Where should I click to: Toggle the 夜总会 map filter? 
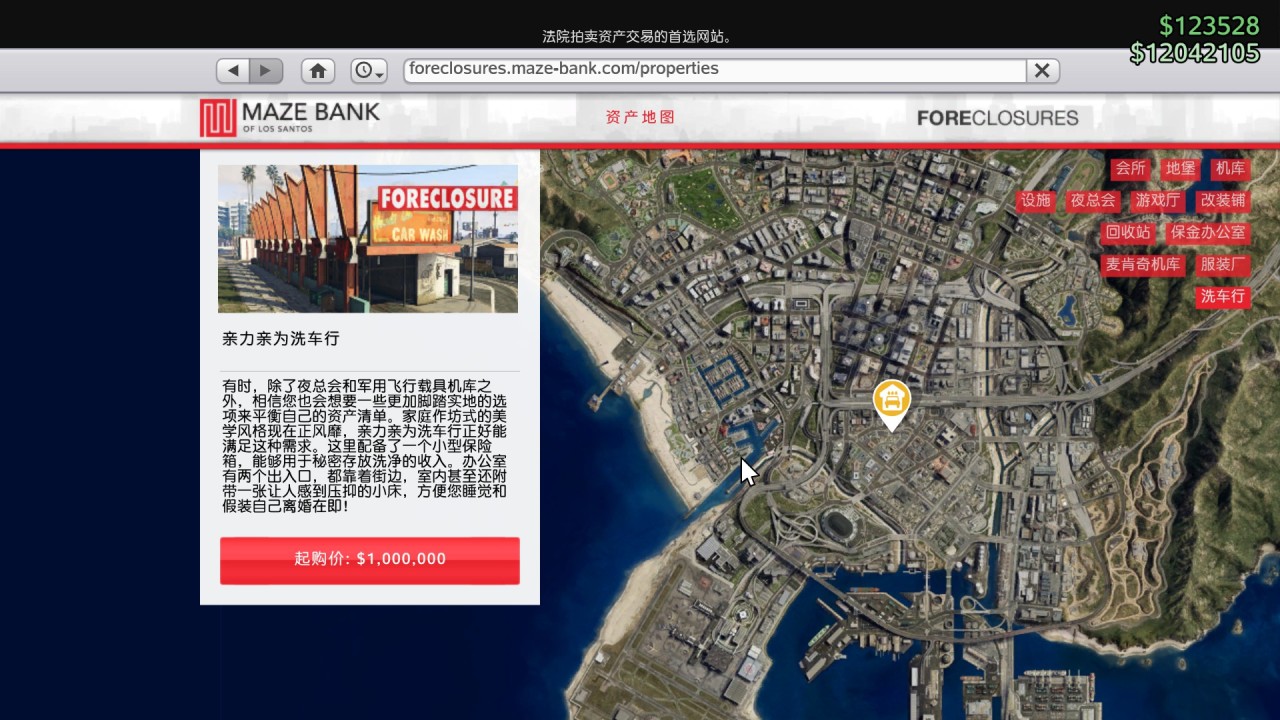pyautogui.click(x=1093, y=201)
